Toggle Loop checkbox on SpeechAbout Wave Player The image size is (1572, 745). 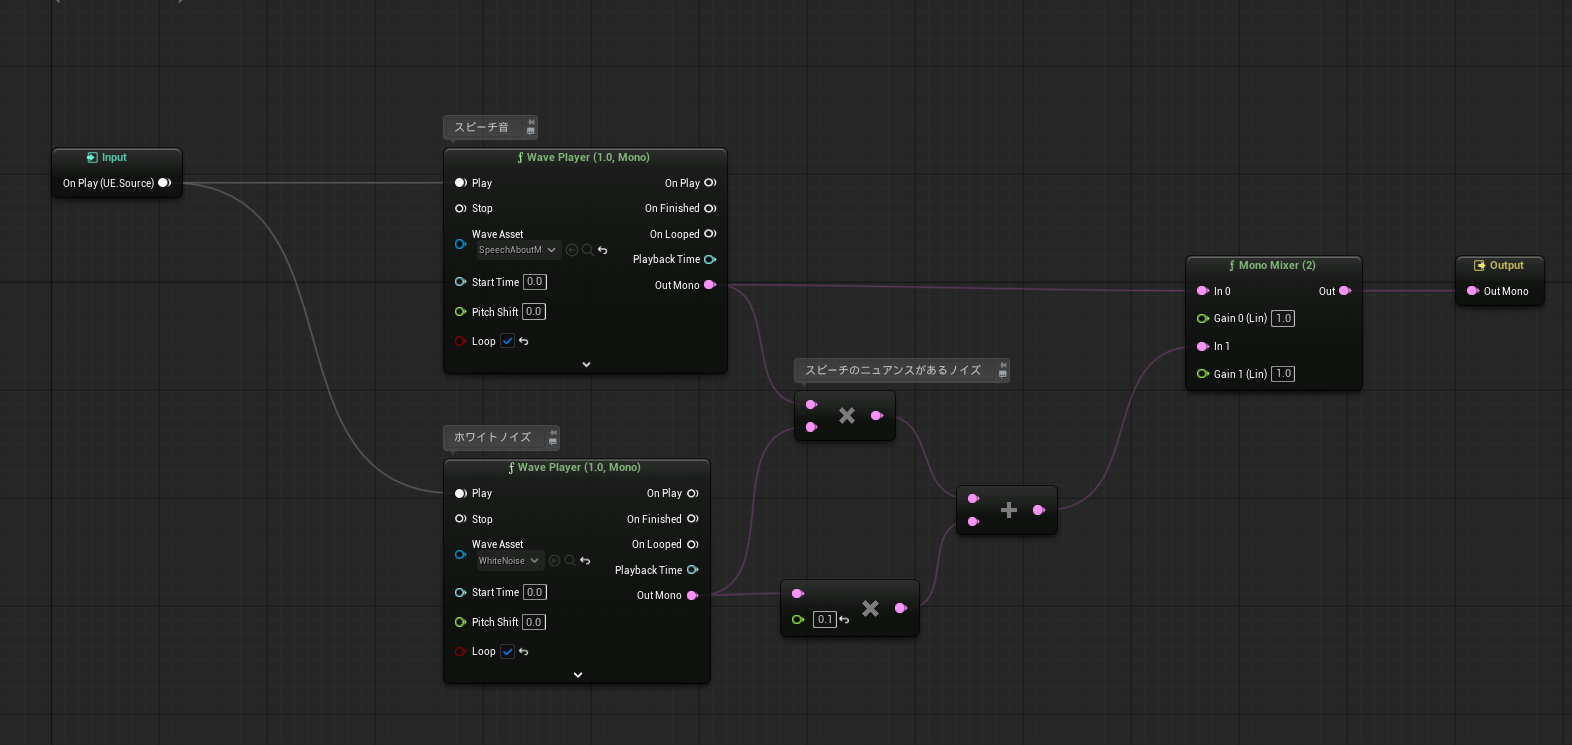(507, 341)
